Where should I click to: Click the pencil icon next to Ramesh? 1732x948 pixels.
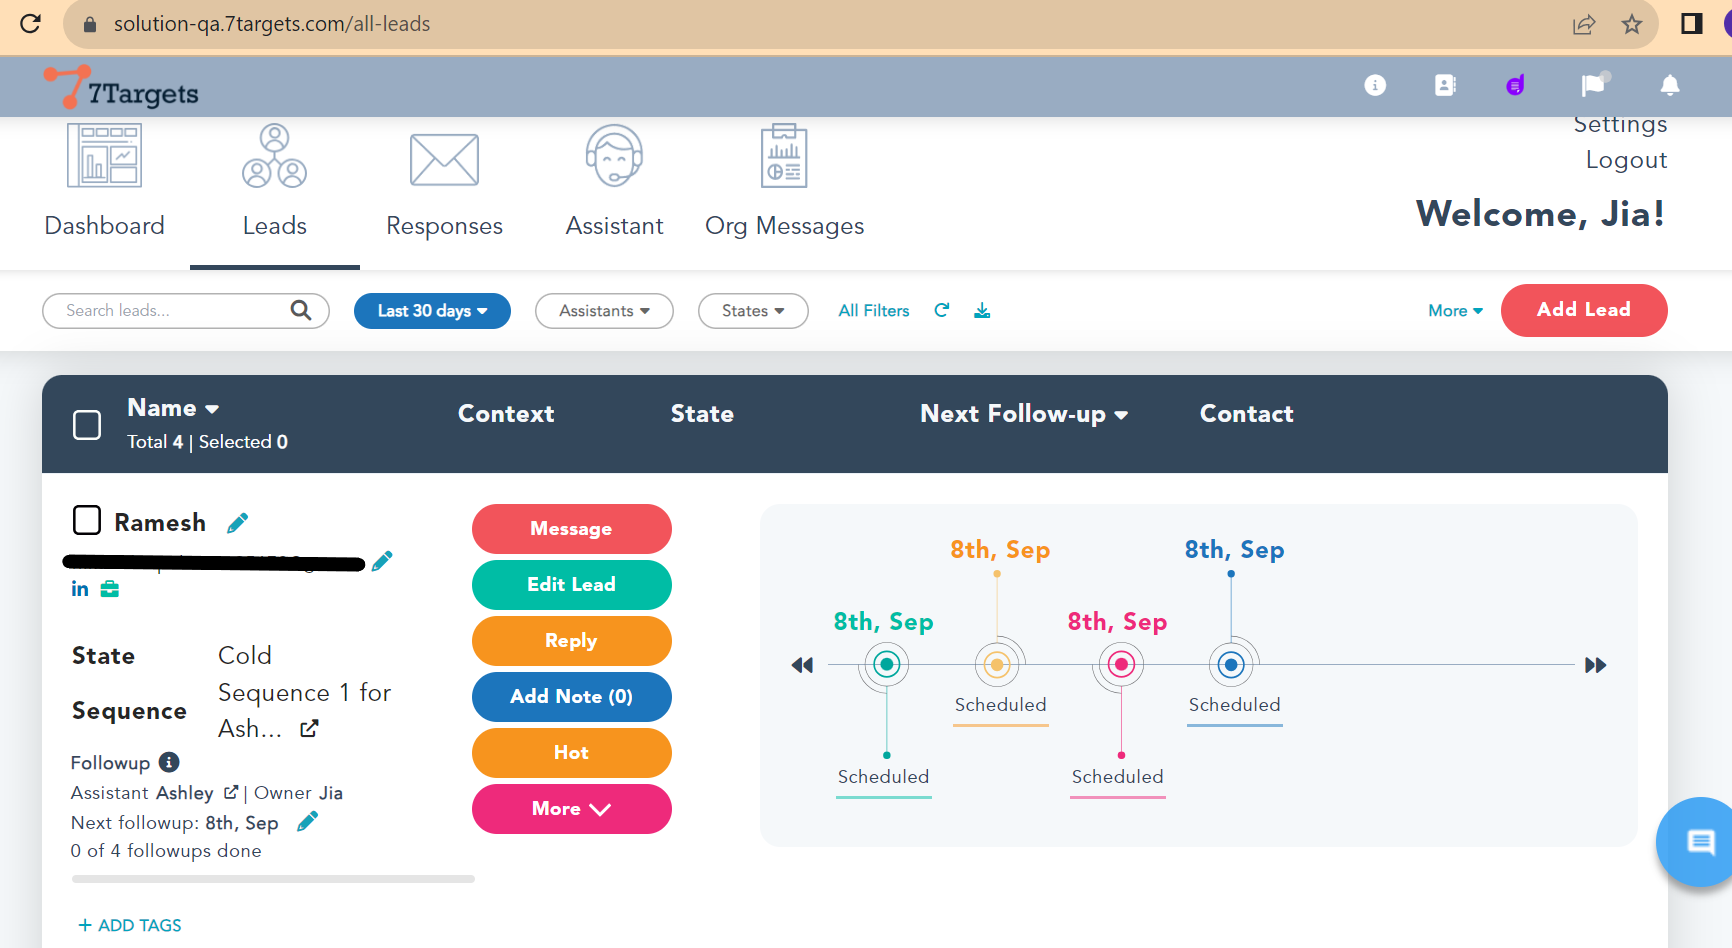[x=238, y=523]
